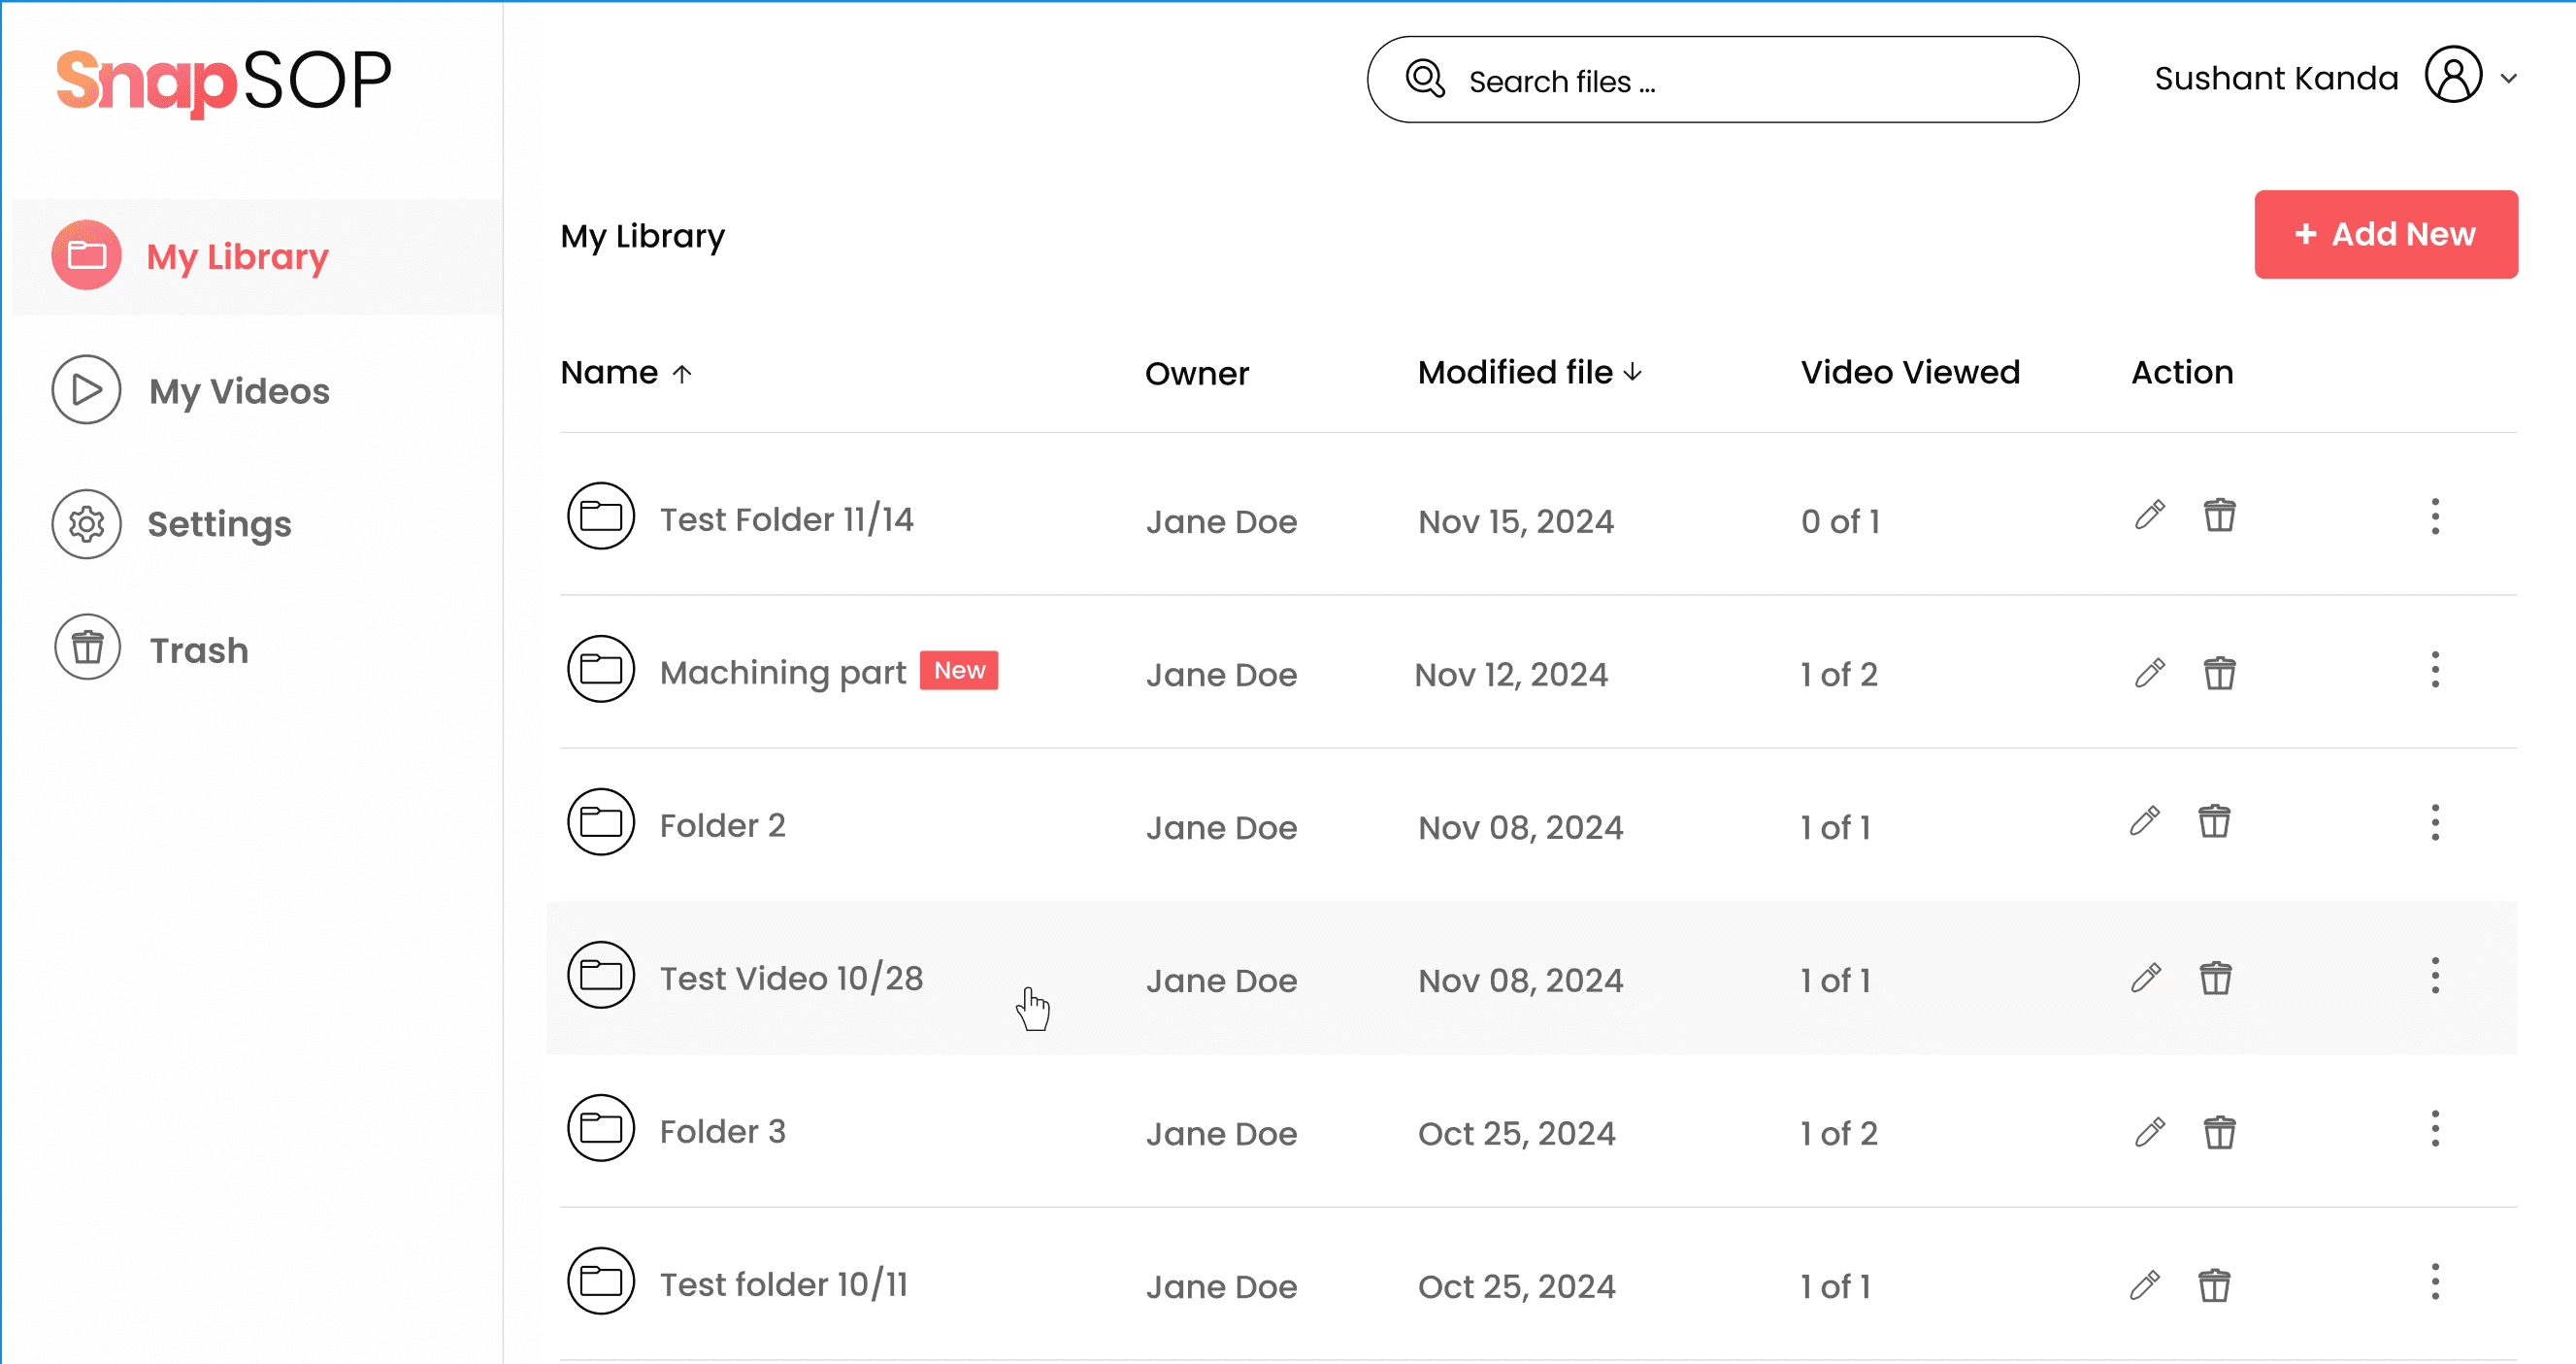The height and width of the screenshot is (1364, 2576).
Task: Open the user profile avatar icon
Action: pyautogui.click(x=2453, y=76)
